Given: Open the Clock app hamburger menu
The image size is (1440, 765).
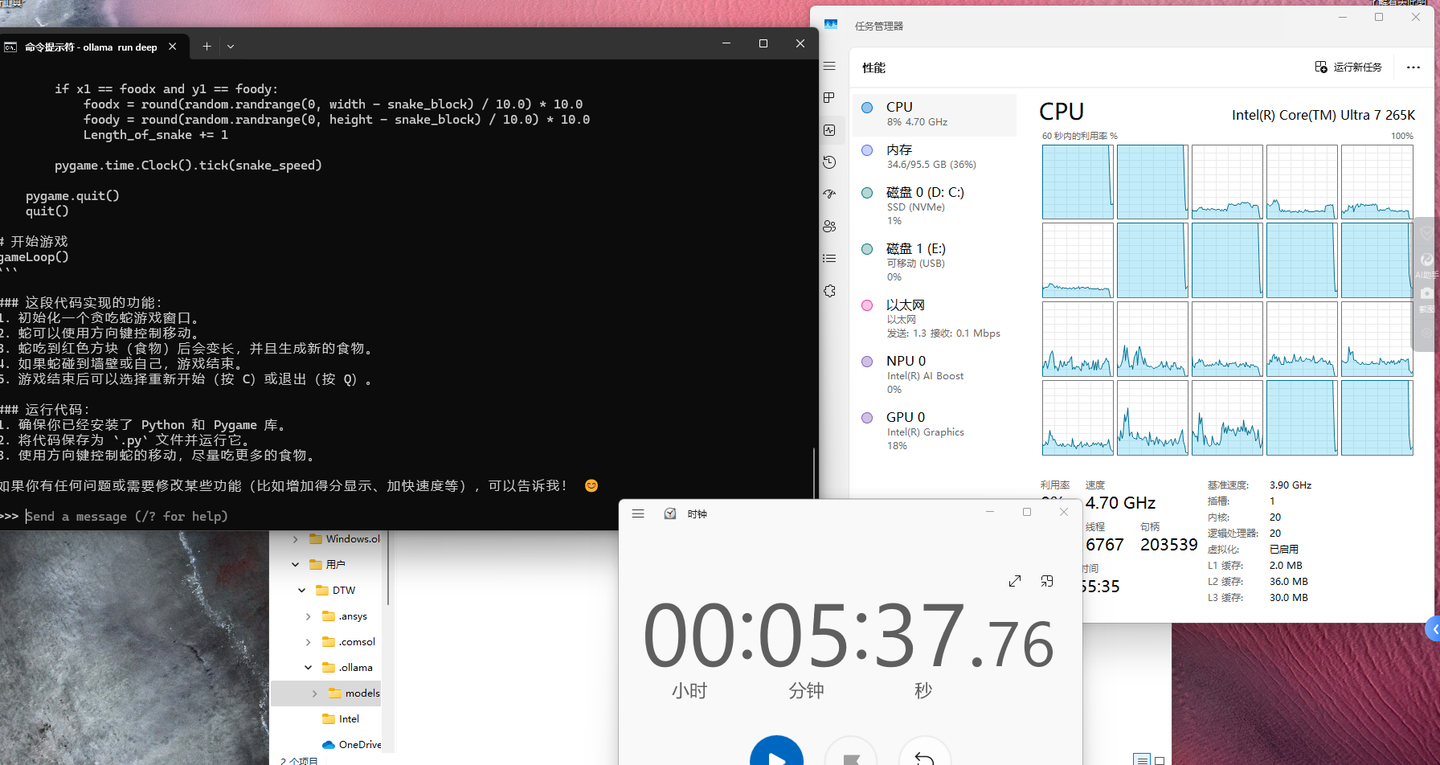Looking at the screenshot, I should pos(638,512).
